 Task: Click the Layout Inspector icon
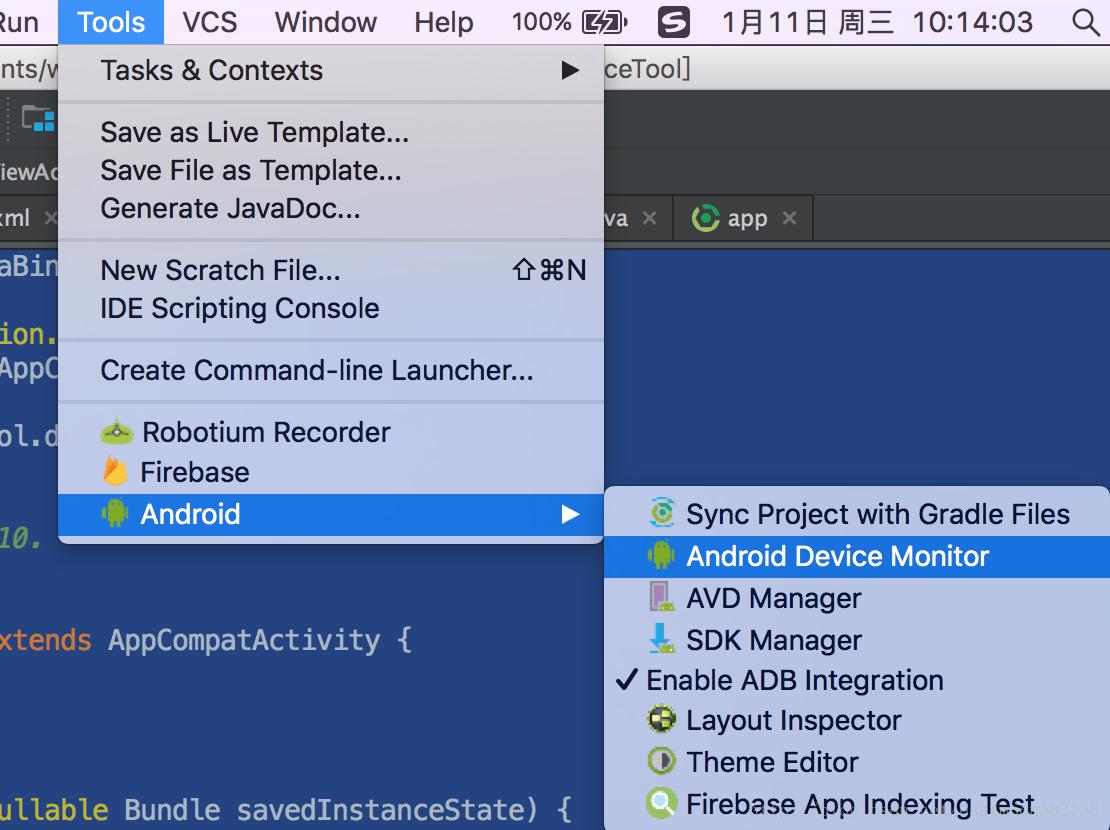point(662,720)
